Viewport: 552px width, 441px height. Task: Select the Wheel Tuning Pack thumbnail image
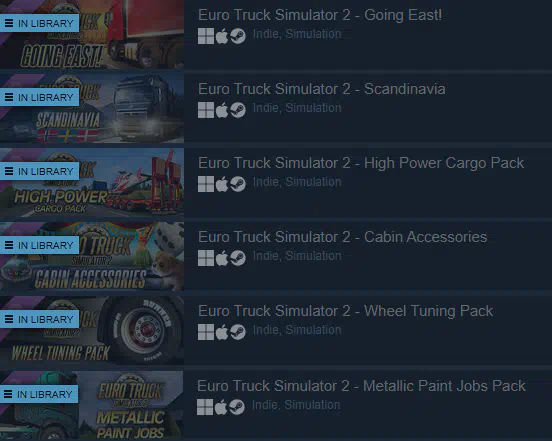coord(92,330)
